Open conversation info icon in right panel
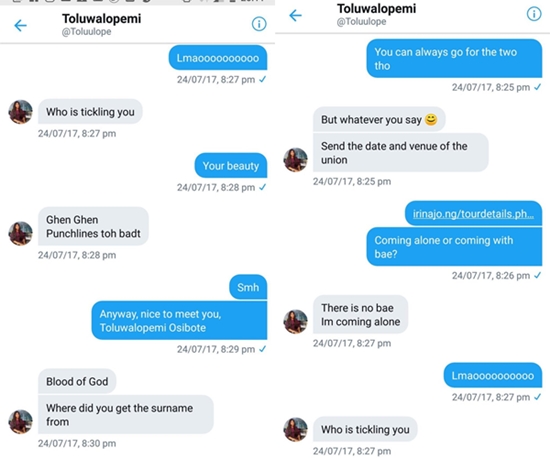The height and width of the screenshot is (458, 550). tap(534, 14)
